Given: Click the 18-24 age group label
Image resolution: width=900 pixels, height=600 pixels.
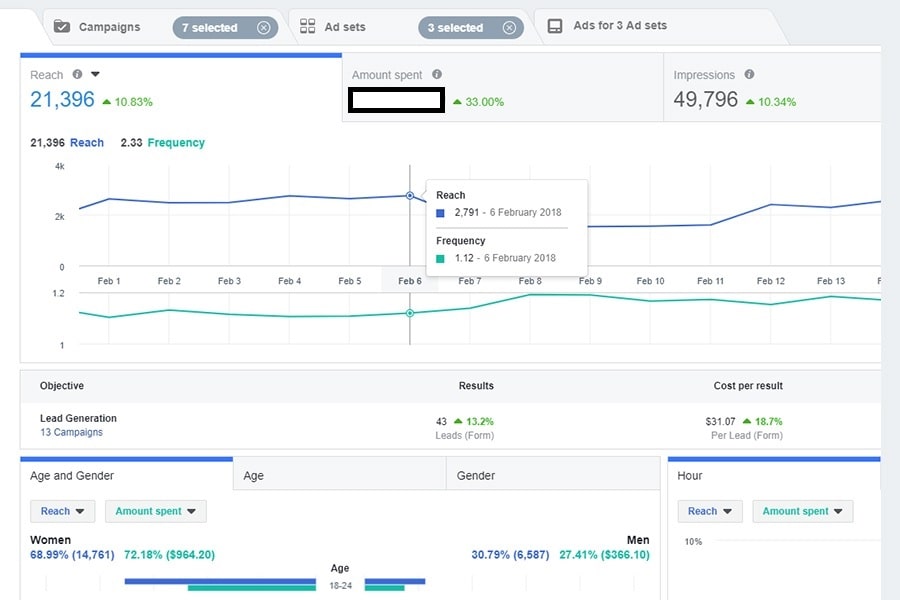Looking at the screenshot, I should click(x=340, y=586).
